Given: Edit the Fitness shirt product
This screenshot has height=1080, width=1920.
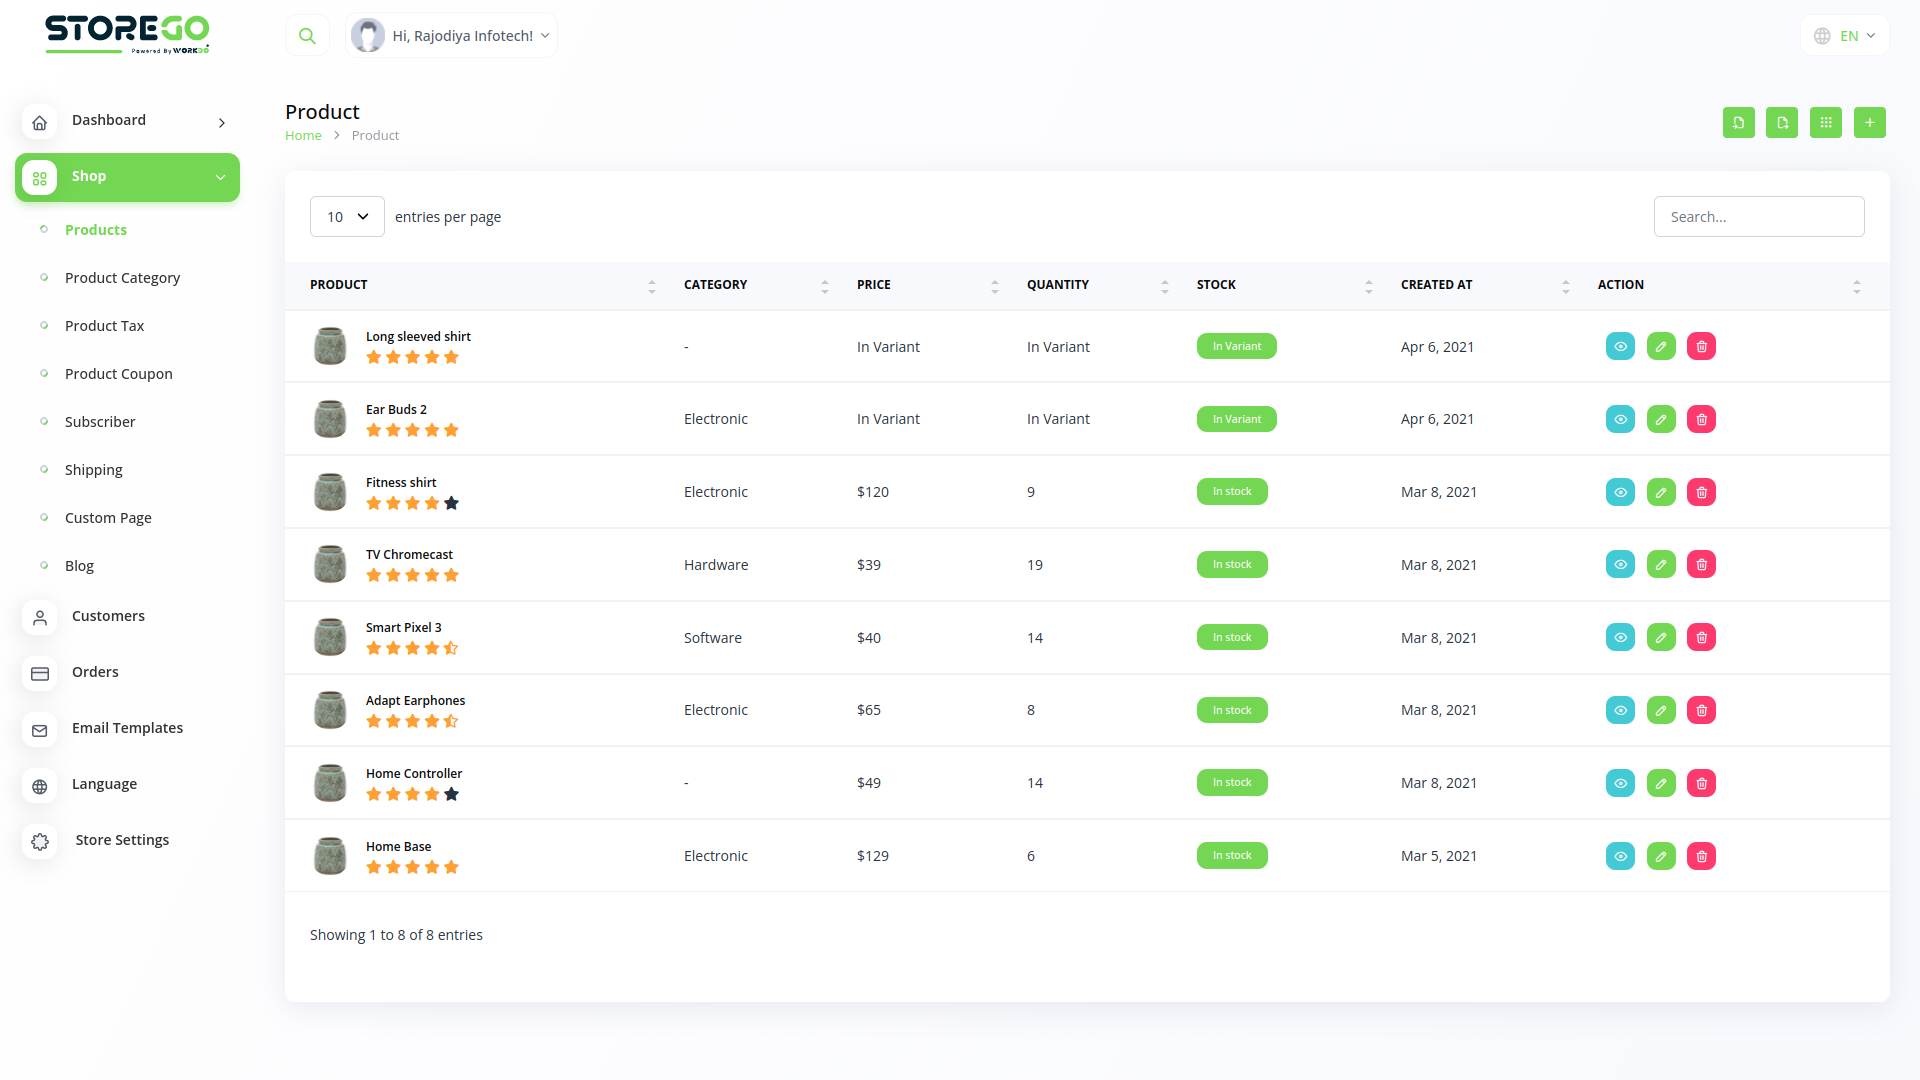Looking at the screenshot, I should pyautogui.click(x=1660, y=492).
